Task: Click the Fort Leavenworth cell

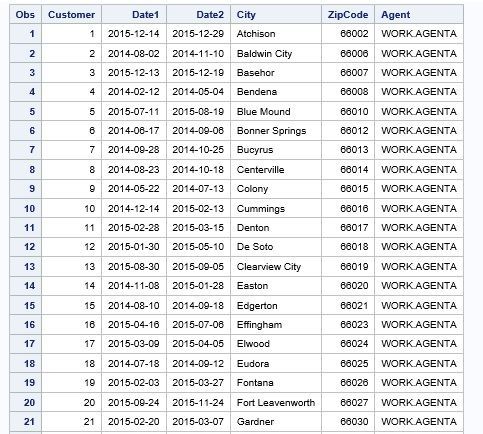Action: coord(276,403)
